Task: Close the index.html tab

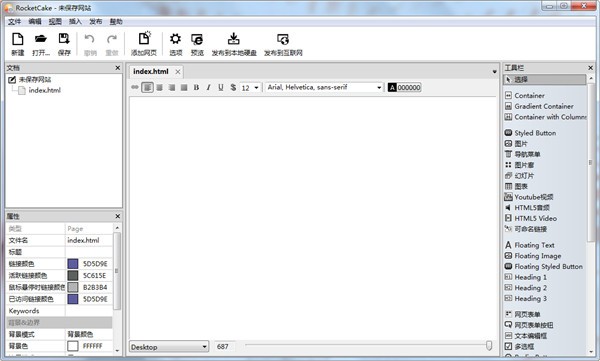Action: (x=178, y=72)
